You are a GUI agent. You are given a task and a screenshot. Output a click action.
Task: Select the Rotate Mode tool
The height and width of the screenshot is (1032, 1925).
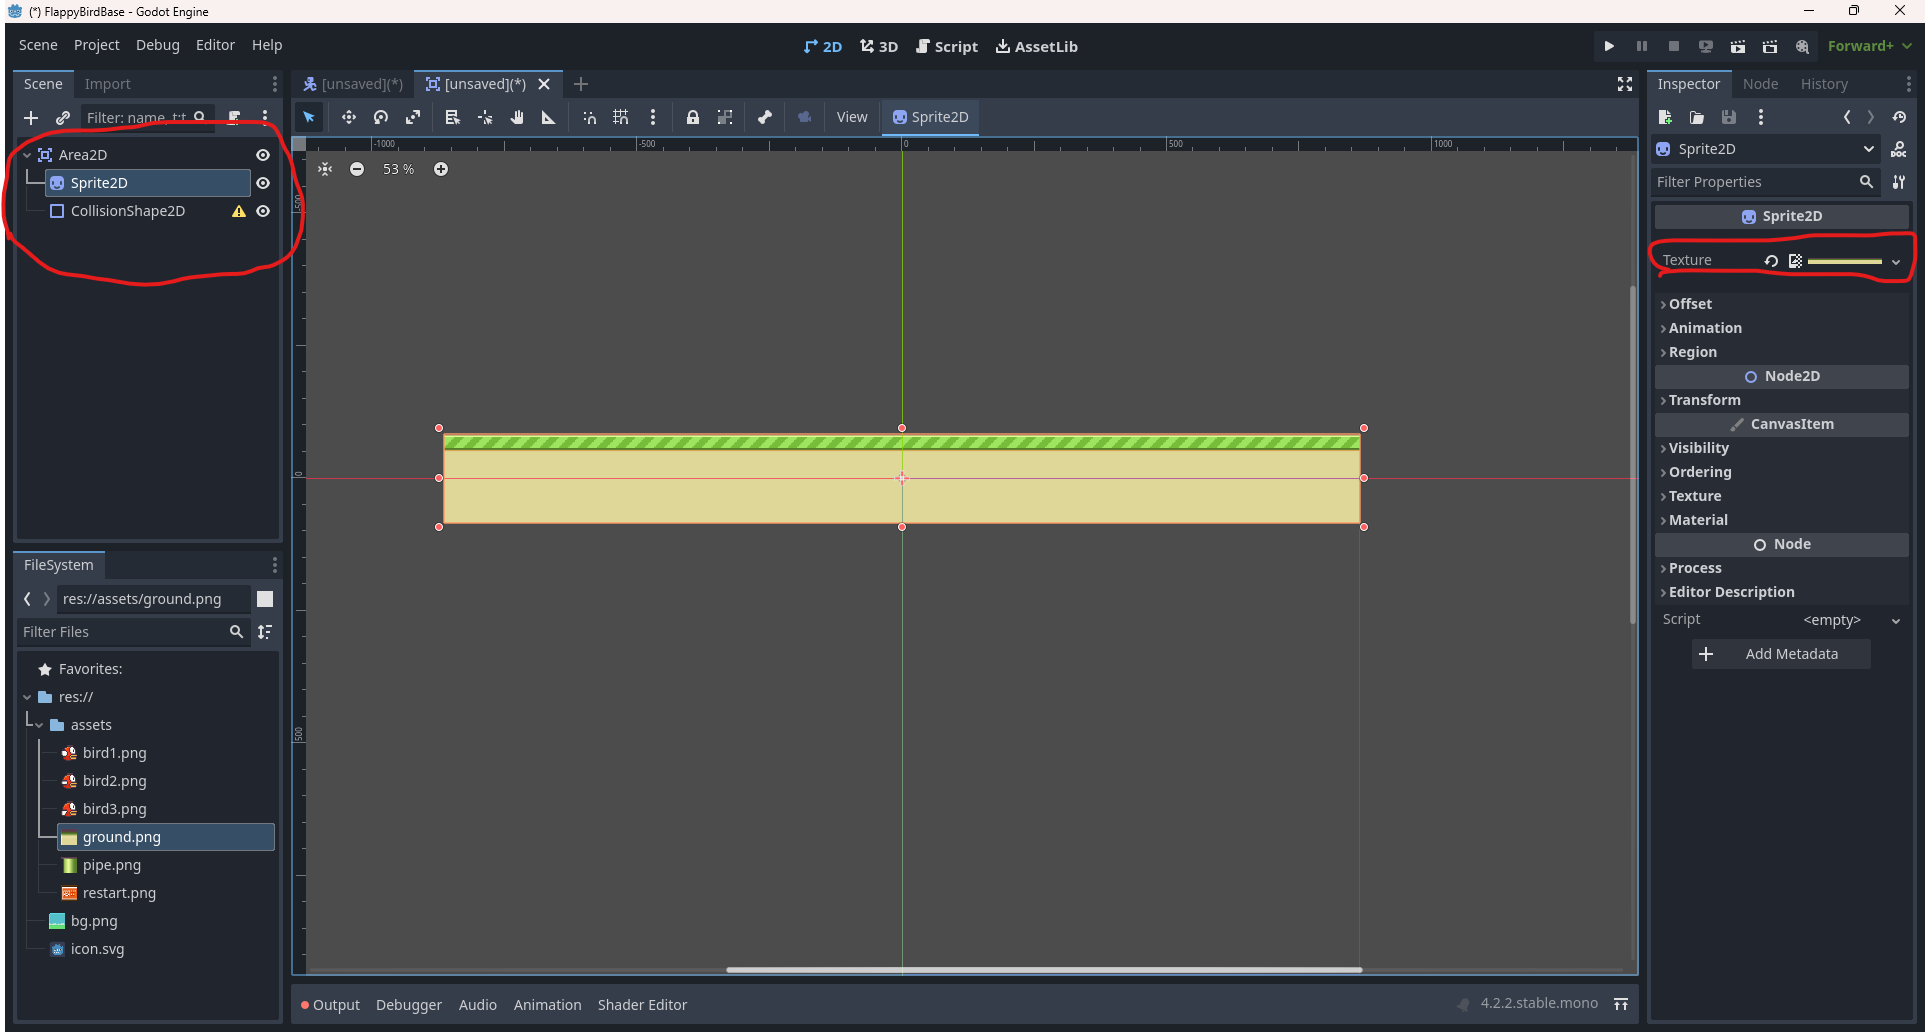click(x=381, y=117)
